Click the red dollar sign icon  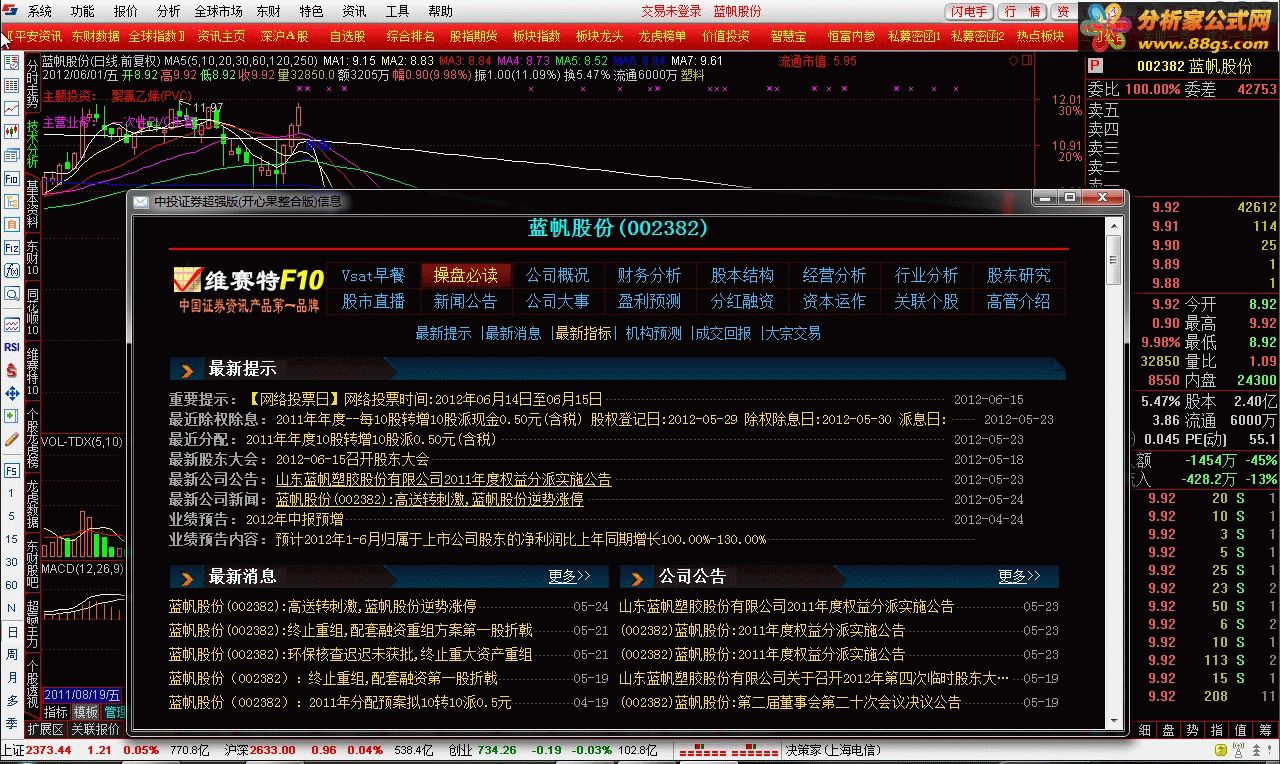pyautogui.click(x=12, y=370)
